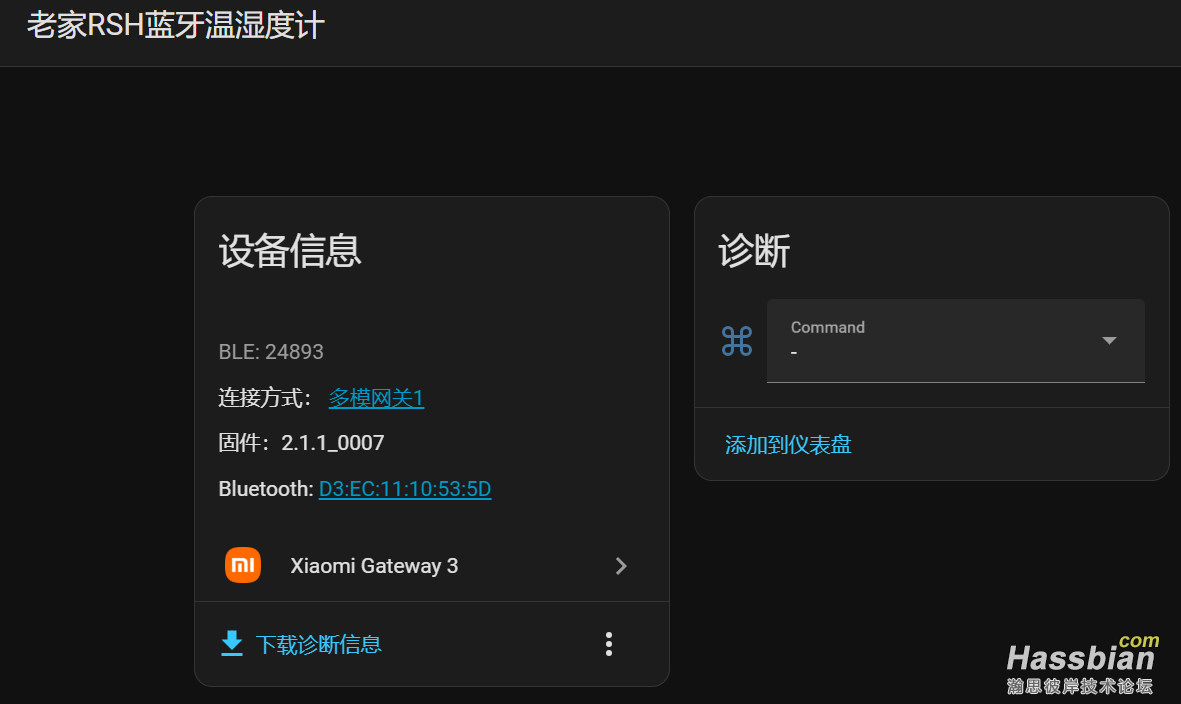
Task: Select the download arrow beside 下载诊断信息
Action: point(231,644)
